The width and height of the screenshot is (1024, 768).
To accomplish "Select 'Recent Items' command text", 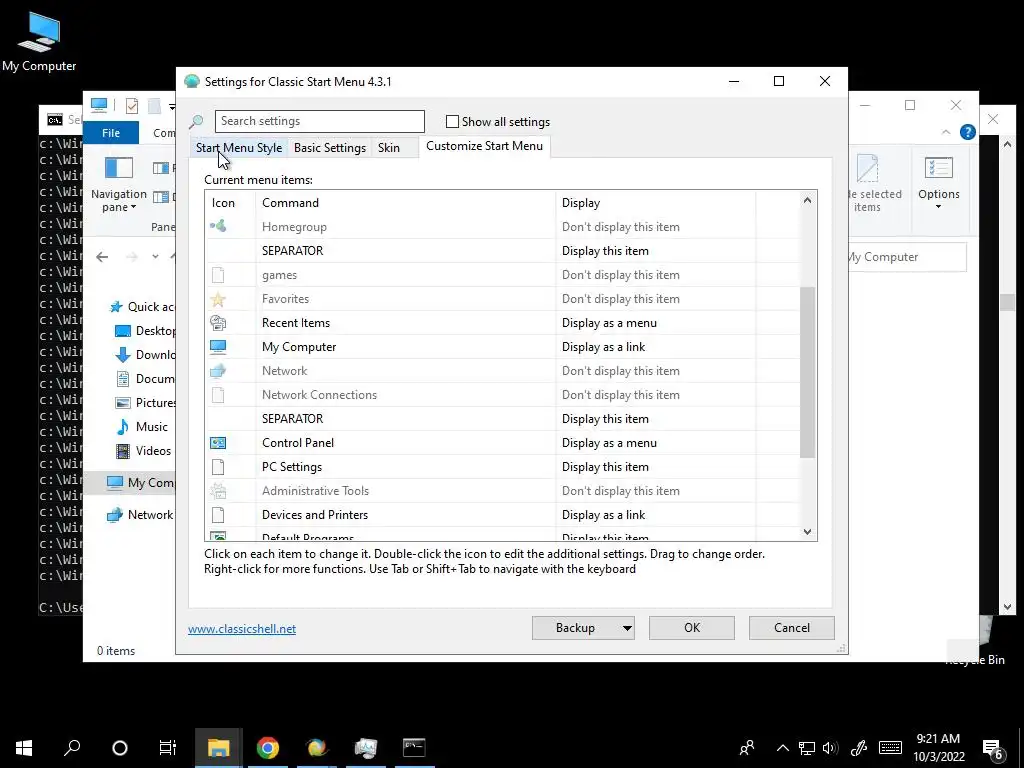I will pos(296,323).
